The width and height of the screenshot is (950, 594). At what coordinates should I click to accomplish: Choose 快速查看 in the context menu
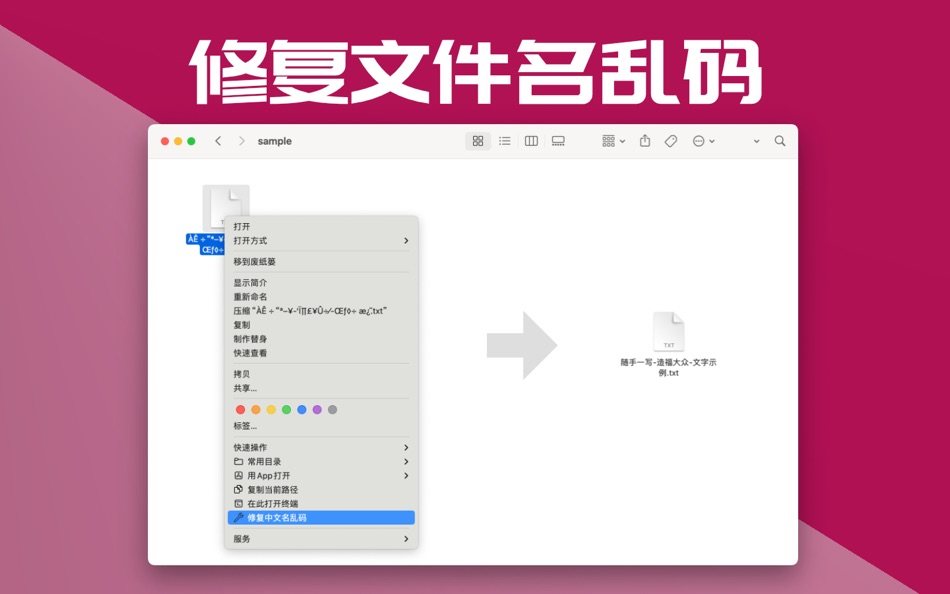321,353
